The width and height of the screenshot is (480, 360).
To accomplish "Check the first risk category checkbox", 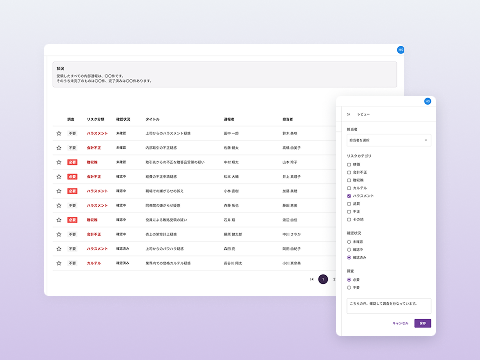I will (349, 165).
